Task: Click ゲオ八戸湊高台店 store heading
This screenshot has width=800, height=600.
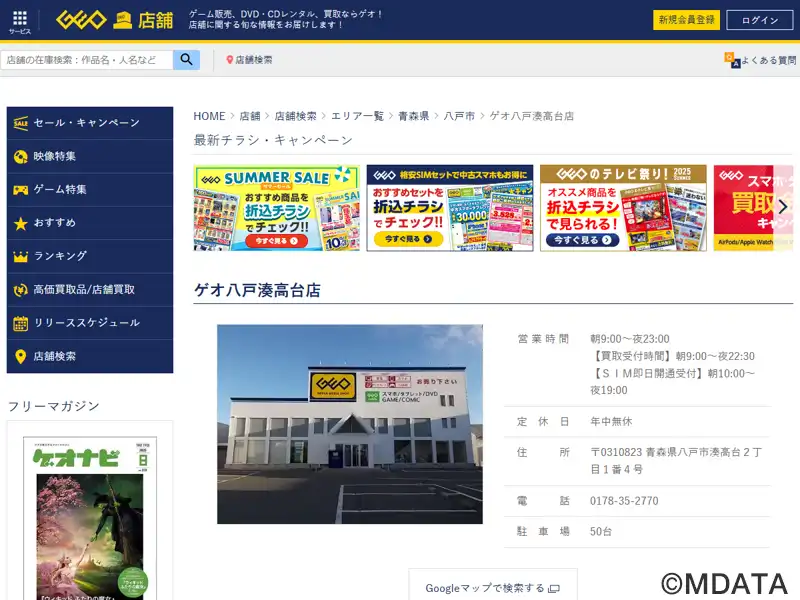Action: click(257, 290)
